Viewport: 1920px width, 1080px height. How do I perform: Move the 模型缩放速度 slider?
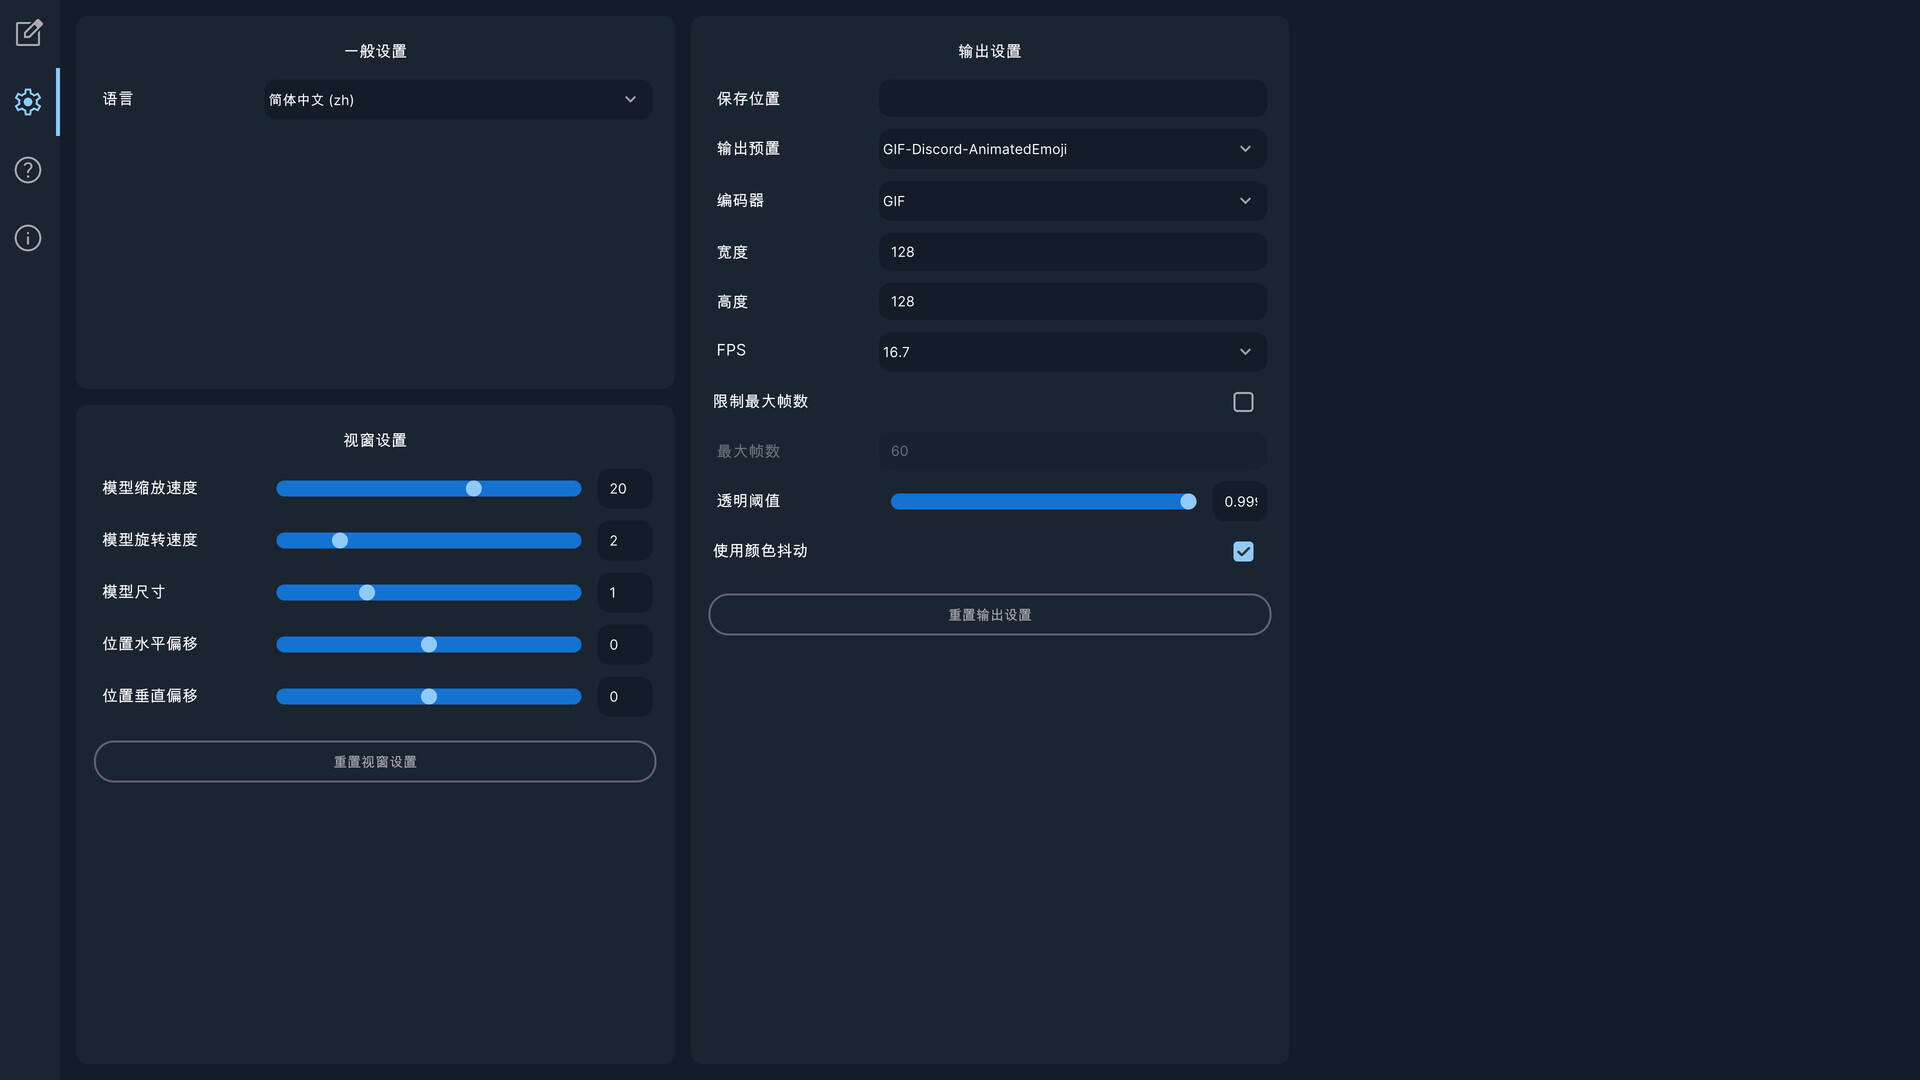pyautogui.click(x=473, y=488)
